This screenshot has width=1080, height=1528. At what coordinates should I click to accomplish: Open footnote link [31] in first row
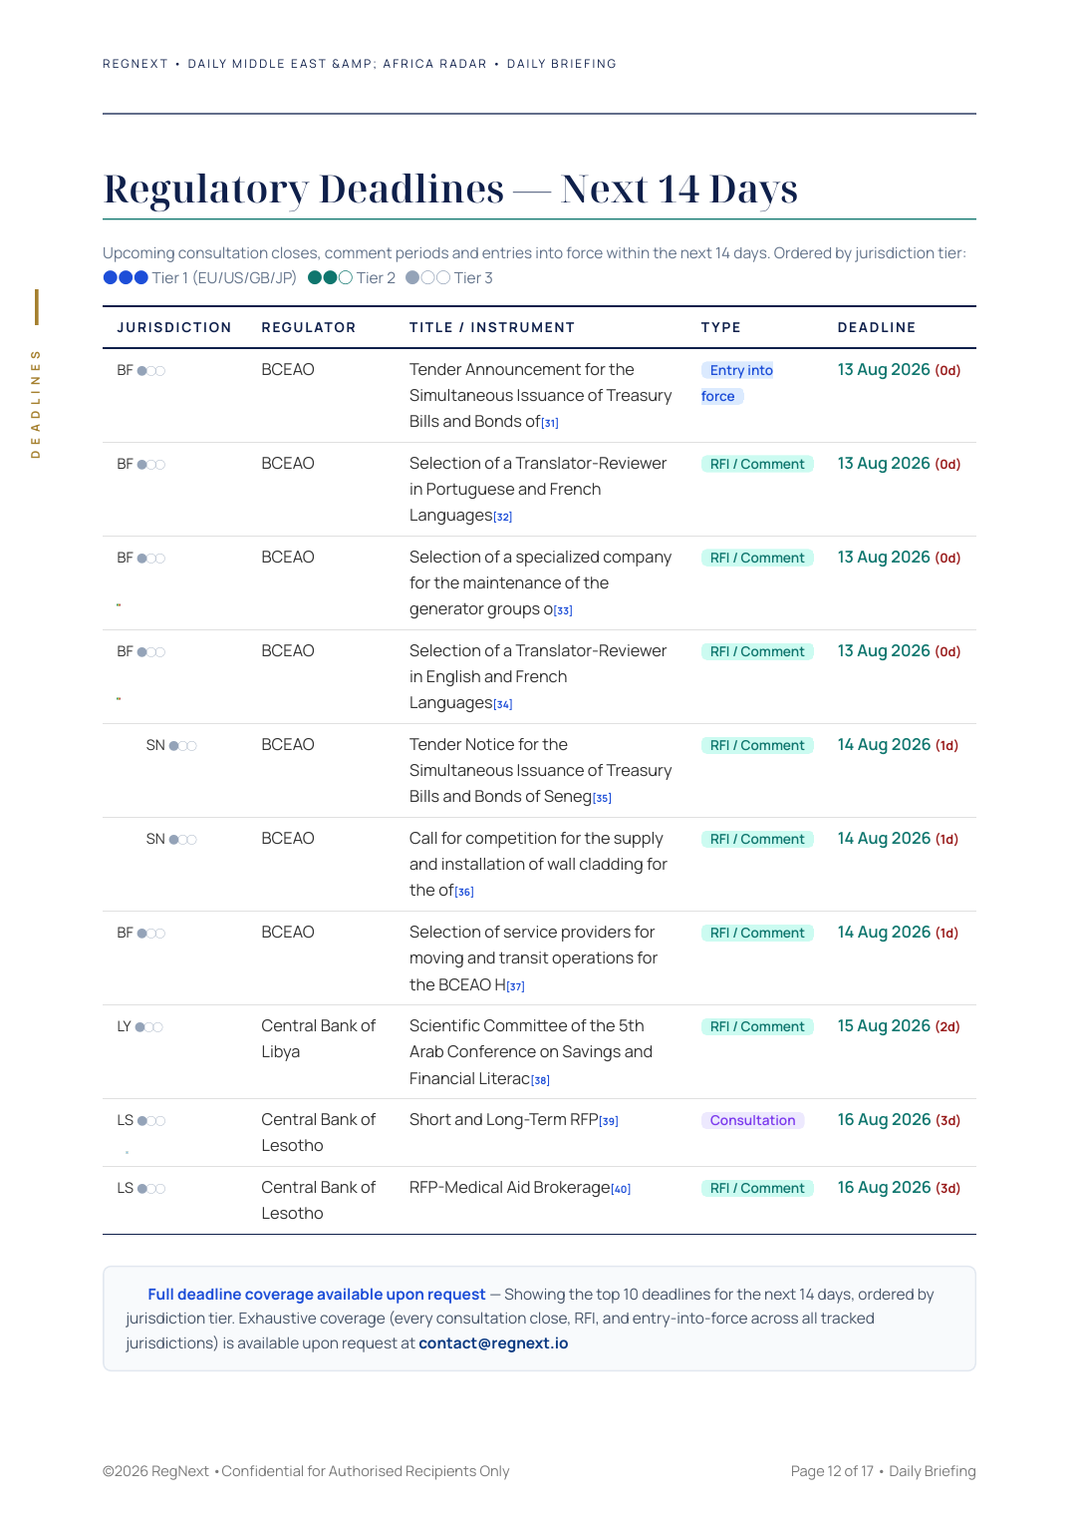(x=550, y=423)
